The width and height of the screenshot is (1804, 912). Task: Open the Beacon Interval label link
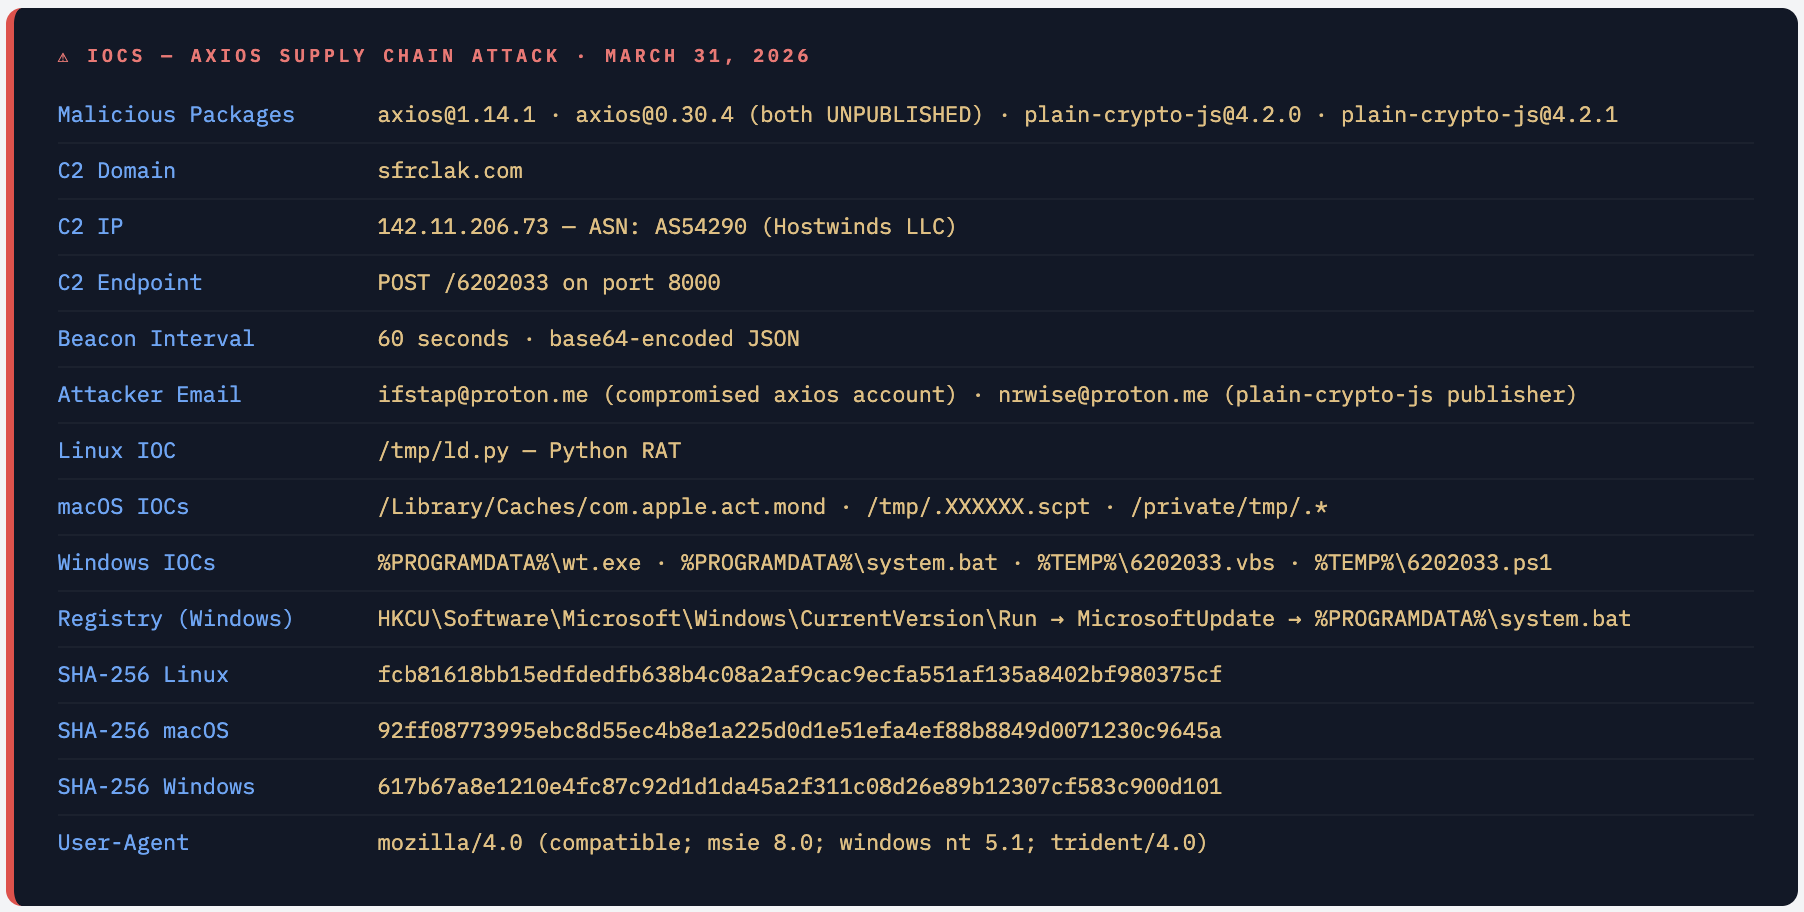[155, 338]
